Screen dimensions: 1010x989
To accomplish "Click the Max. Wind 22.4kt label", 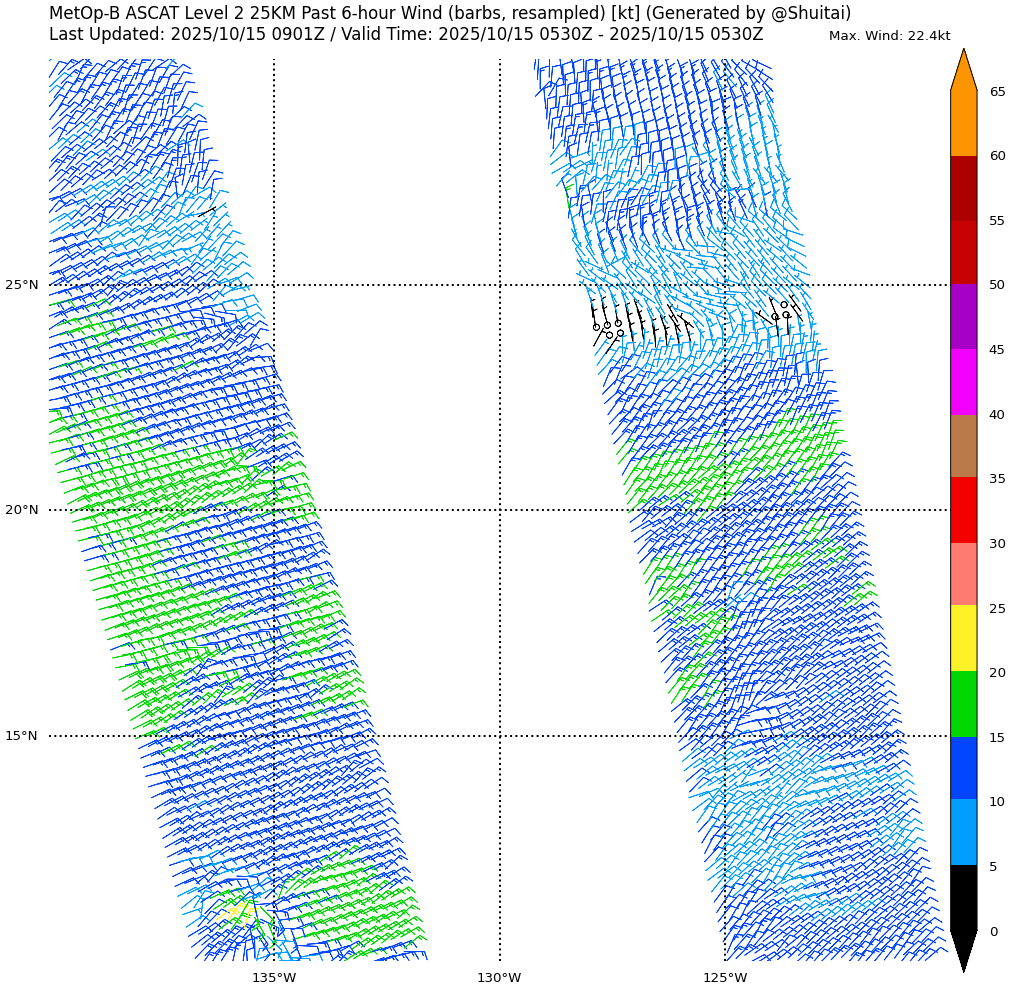I will pos(889,36).
